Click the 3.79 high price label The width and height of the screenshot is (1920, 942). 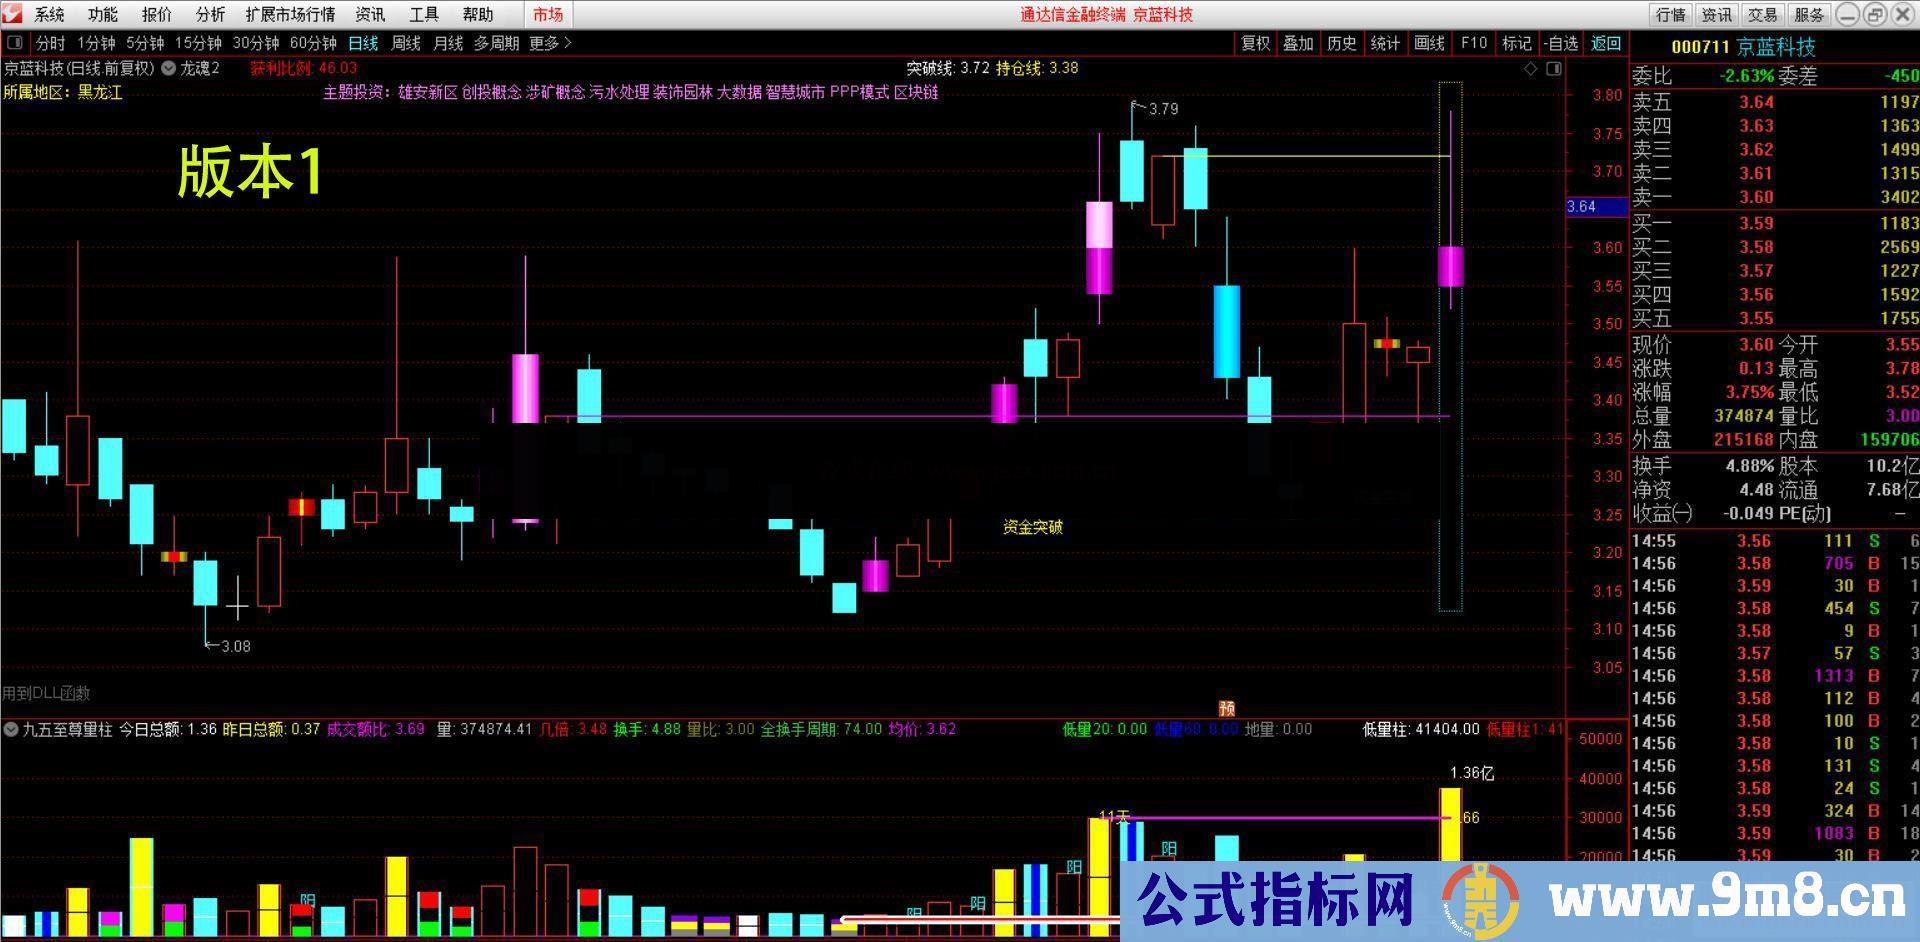pos(1163,109)
